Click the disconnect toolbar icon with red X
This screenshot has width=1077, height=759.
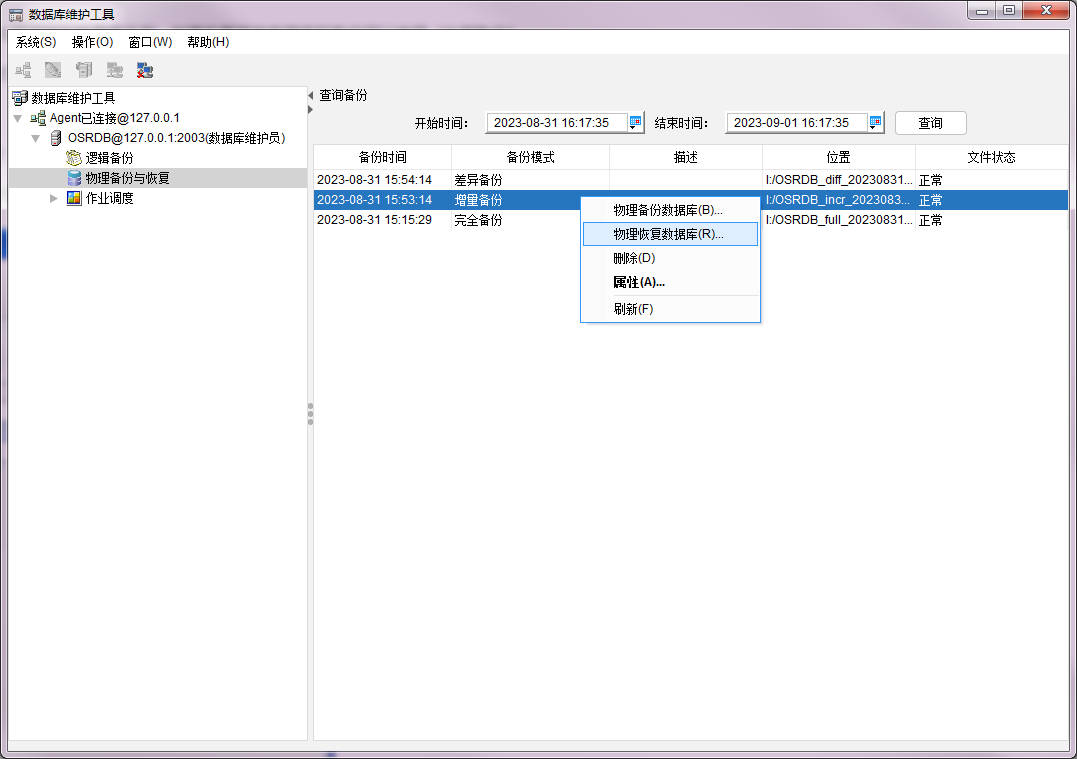[x=145, y=70]
